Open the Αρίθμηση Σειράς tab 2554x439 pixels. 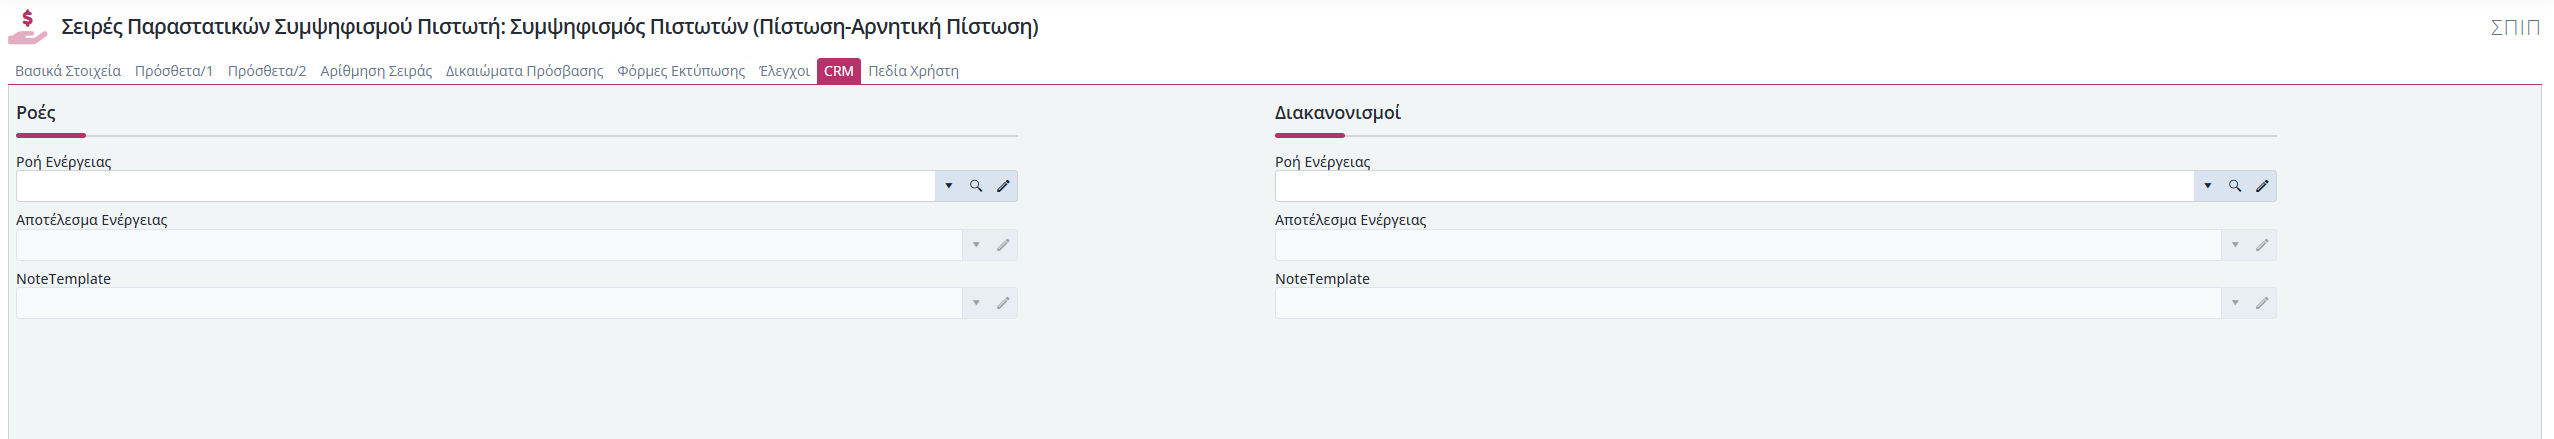[x=376, y=71]
